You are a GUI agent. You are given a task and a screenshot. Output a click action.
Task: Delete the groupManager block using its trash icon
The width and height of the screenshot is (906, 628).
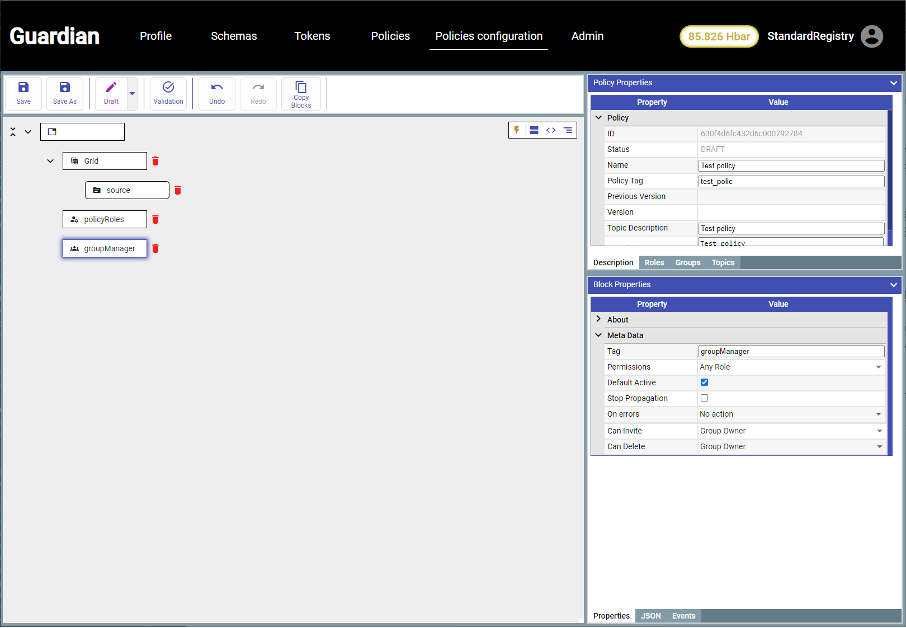pyautogui.click(x=156, y=248)
